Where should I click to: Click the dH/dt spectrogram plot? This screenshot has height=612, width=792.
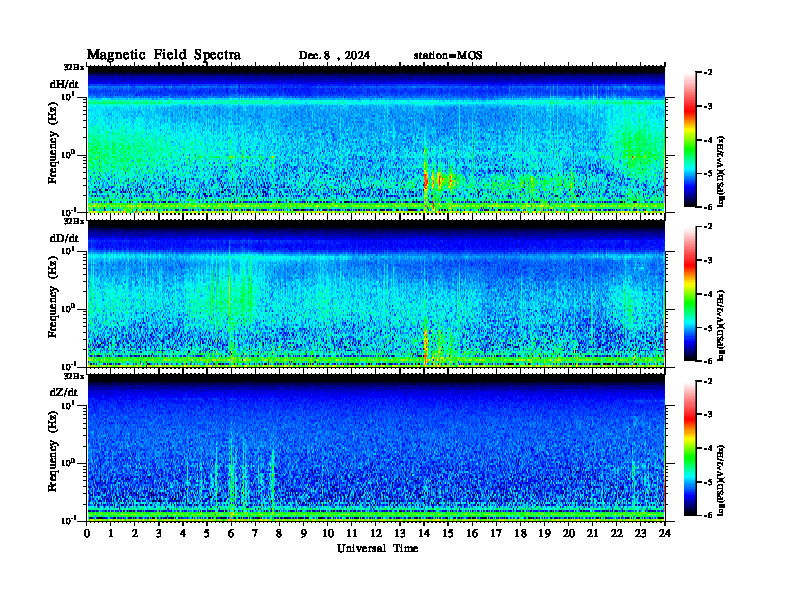(376, 139)
